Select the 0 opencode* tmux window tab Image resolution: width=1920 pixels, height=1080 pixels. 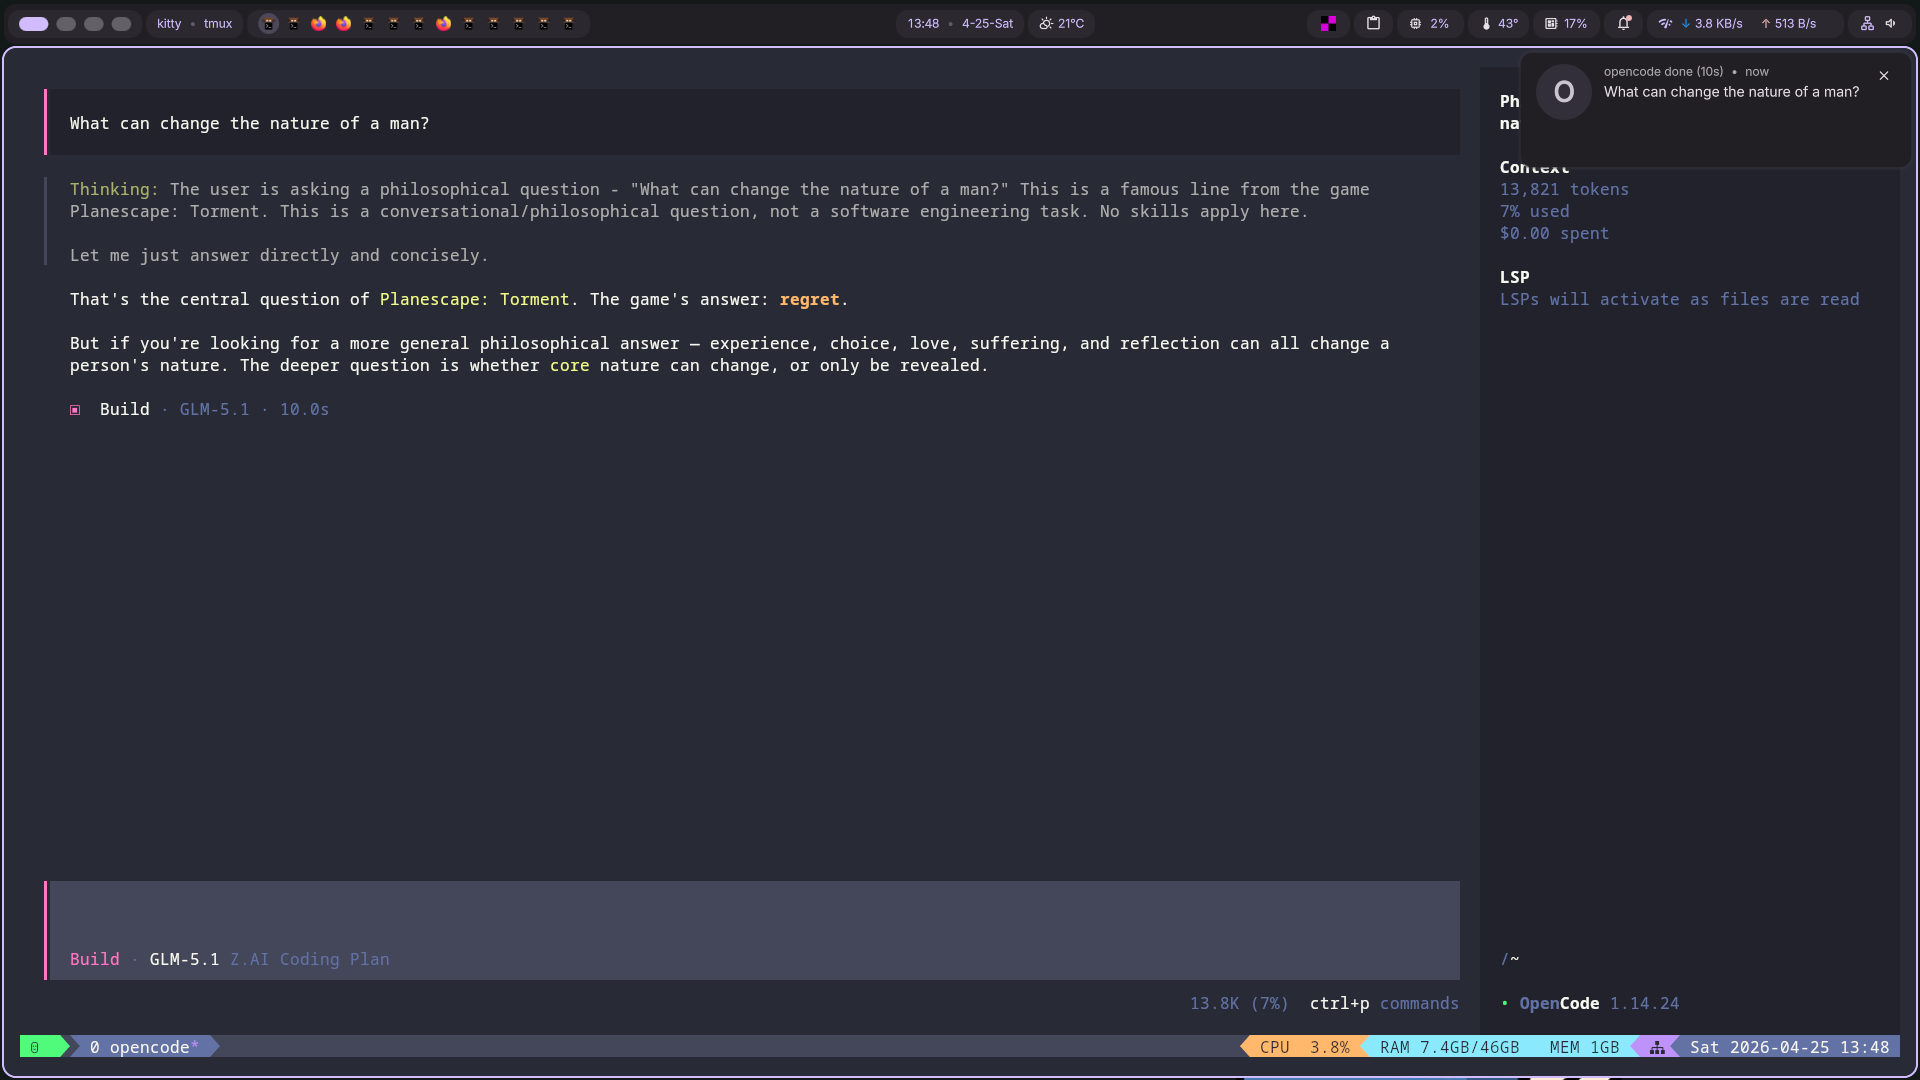tap(144, 1047)
